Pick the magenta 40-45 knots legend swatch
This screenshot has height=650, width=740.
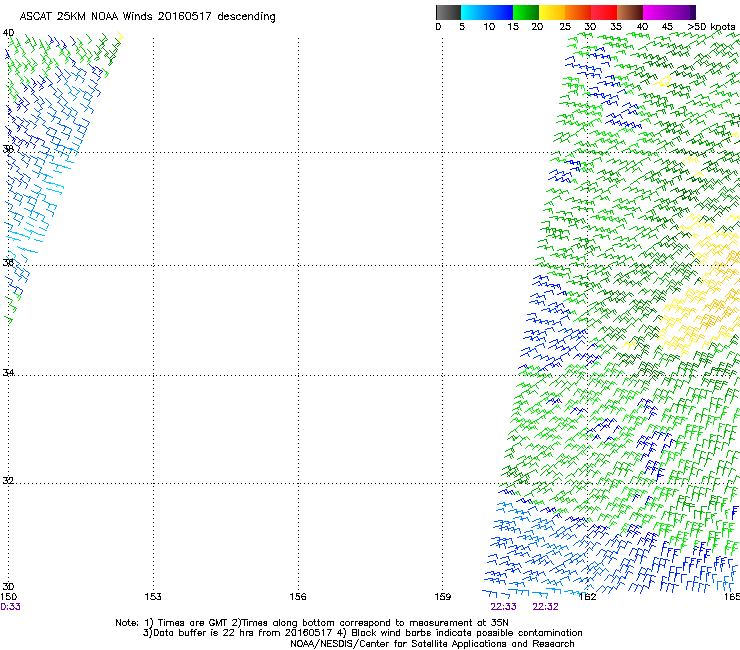tap(656, 12)
